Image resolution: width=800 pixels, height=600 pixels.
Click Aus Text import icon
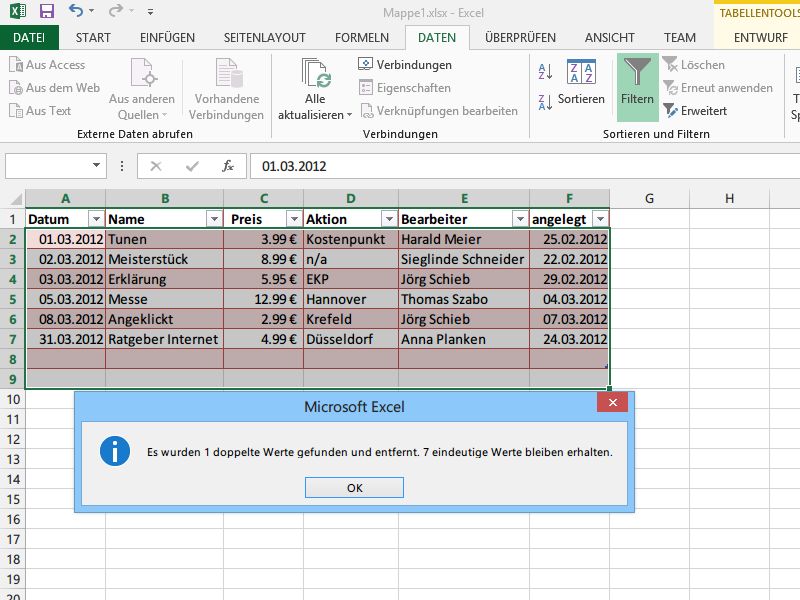coord(16,111)
